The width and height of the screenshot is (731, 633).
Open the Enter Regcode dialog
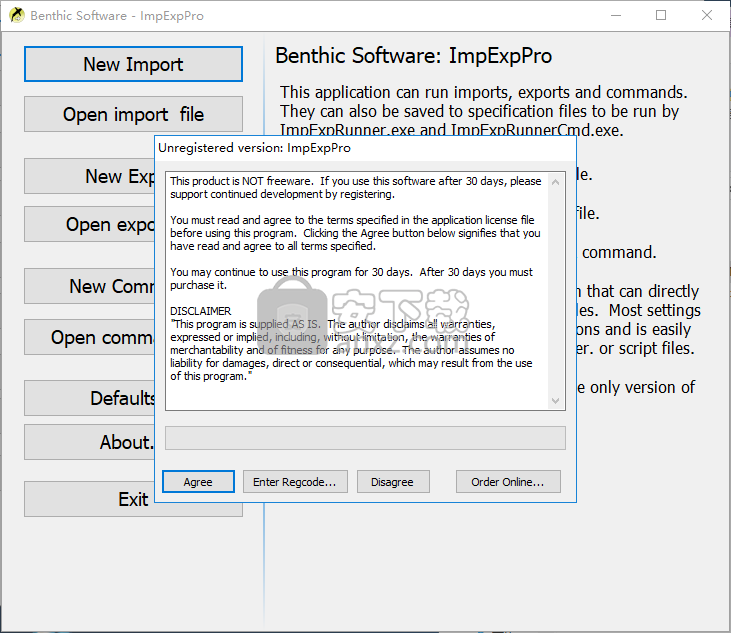[295, 482]
